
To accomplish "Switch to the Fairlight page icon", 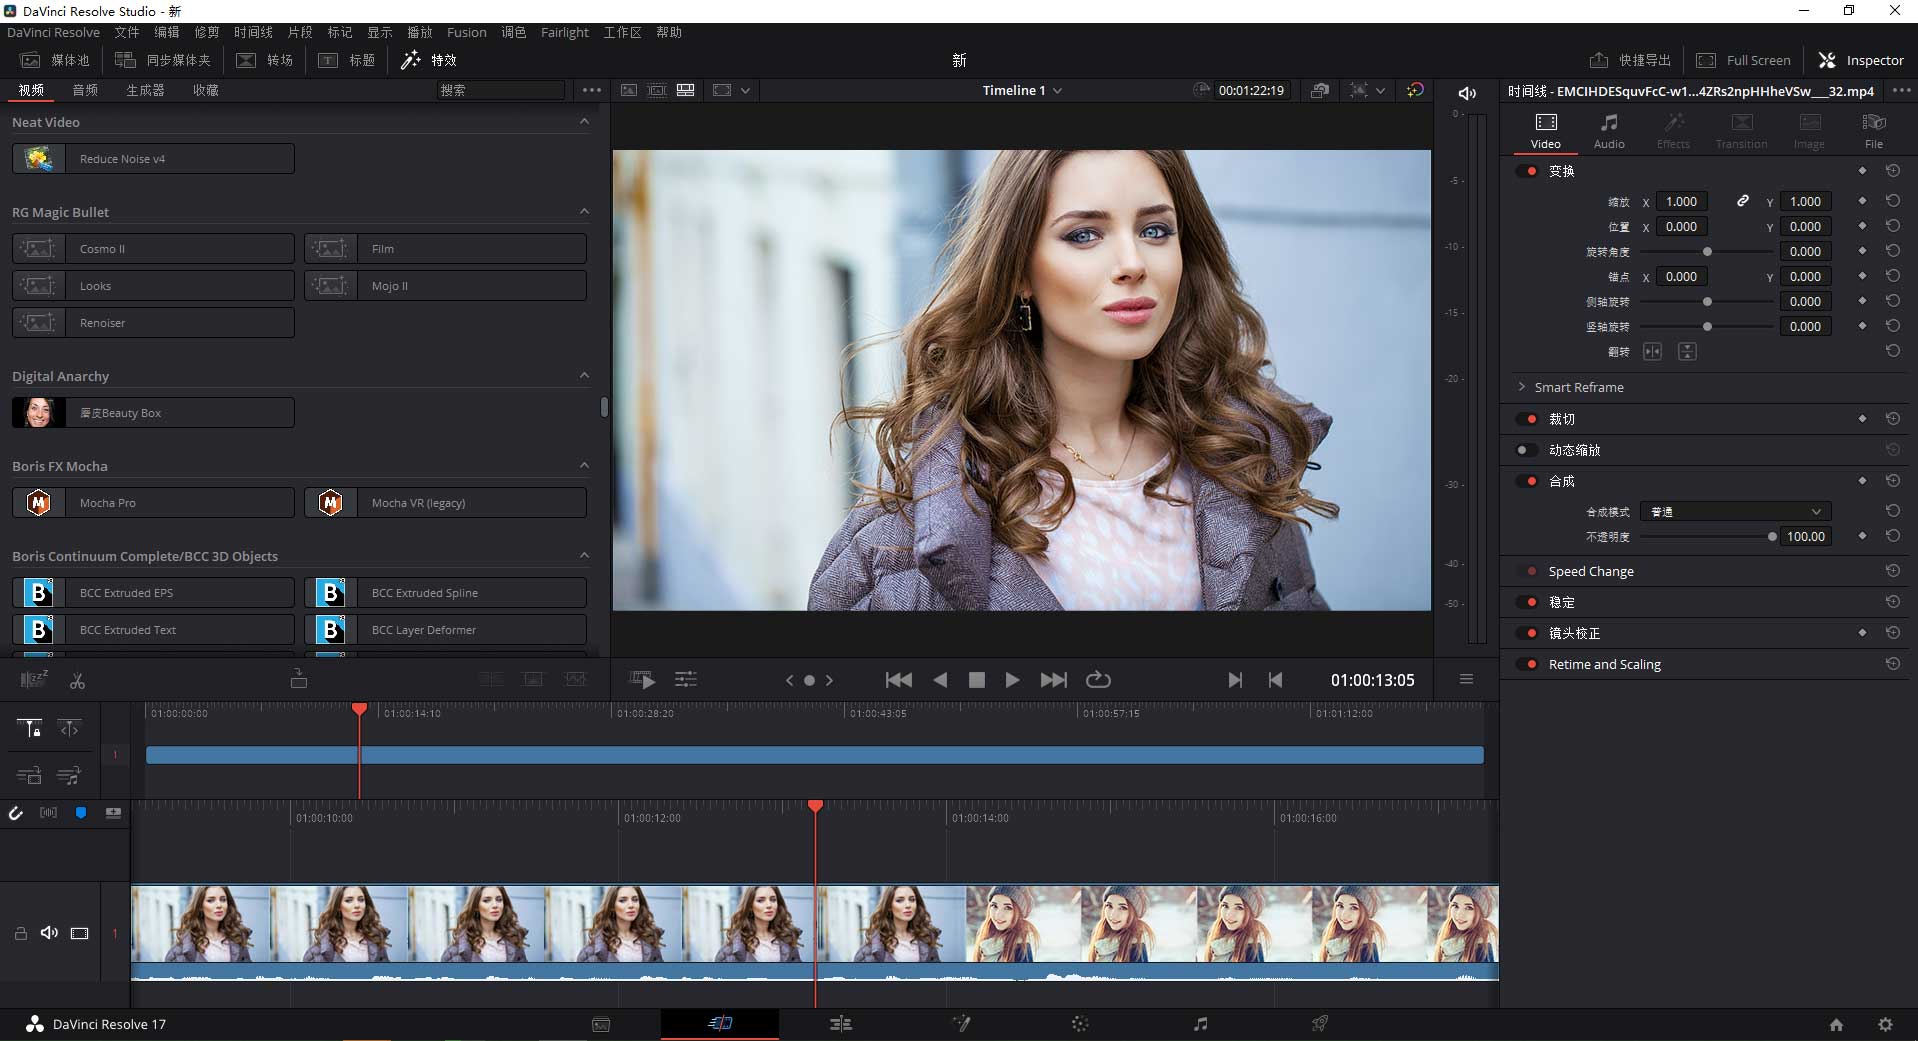I will click(x=1200, y=1024).
